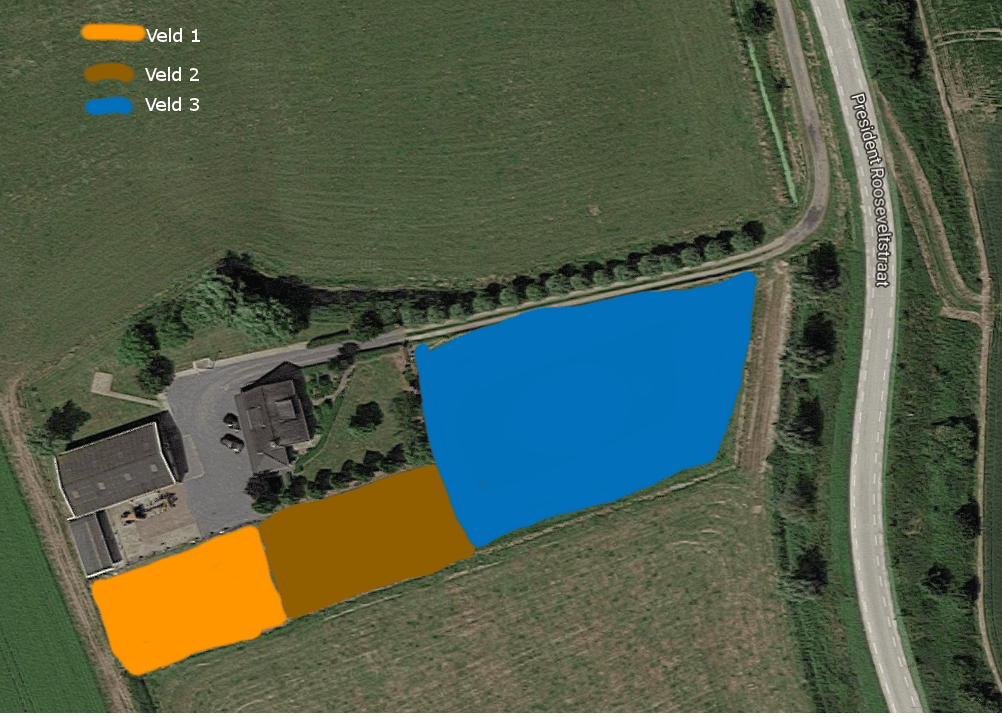Click the 'Veld 2' legend label
The height and width of the screenshot is (717, 1002).
(173, 75)
